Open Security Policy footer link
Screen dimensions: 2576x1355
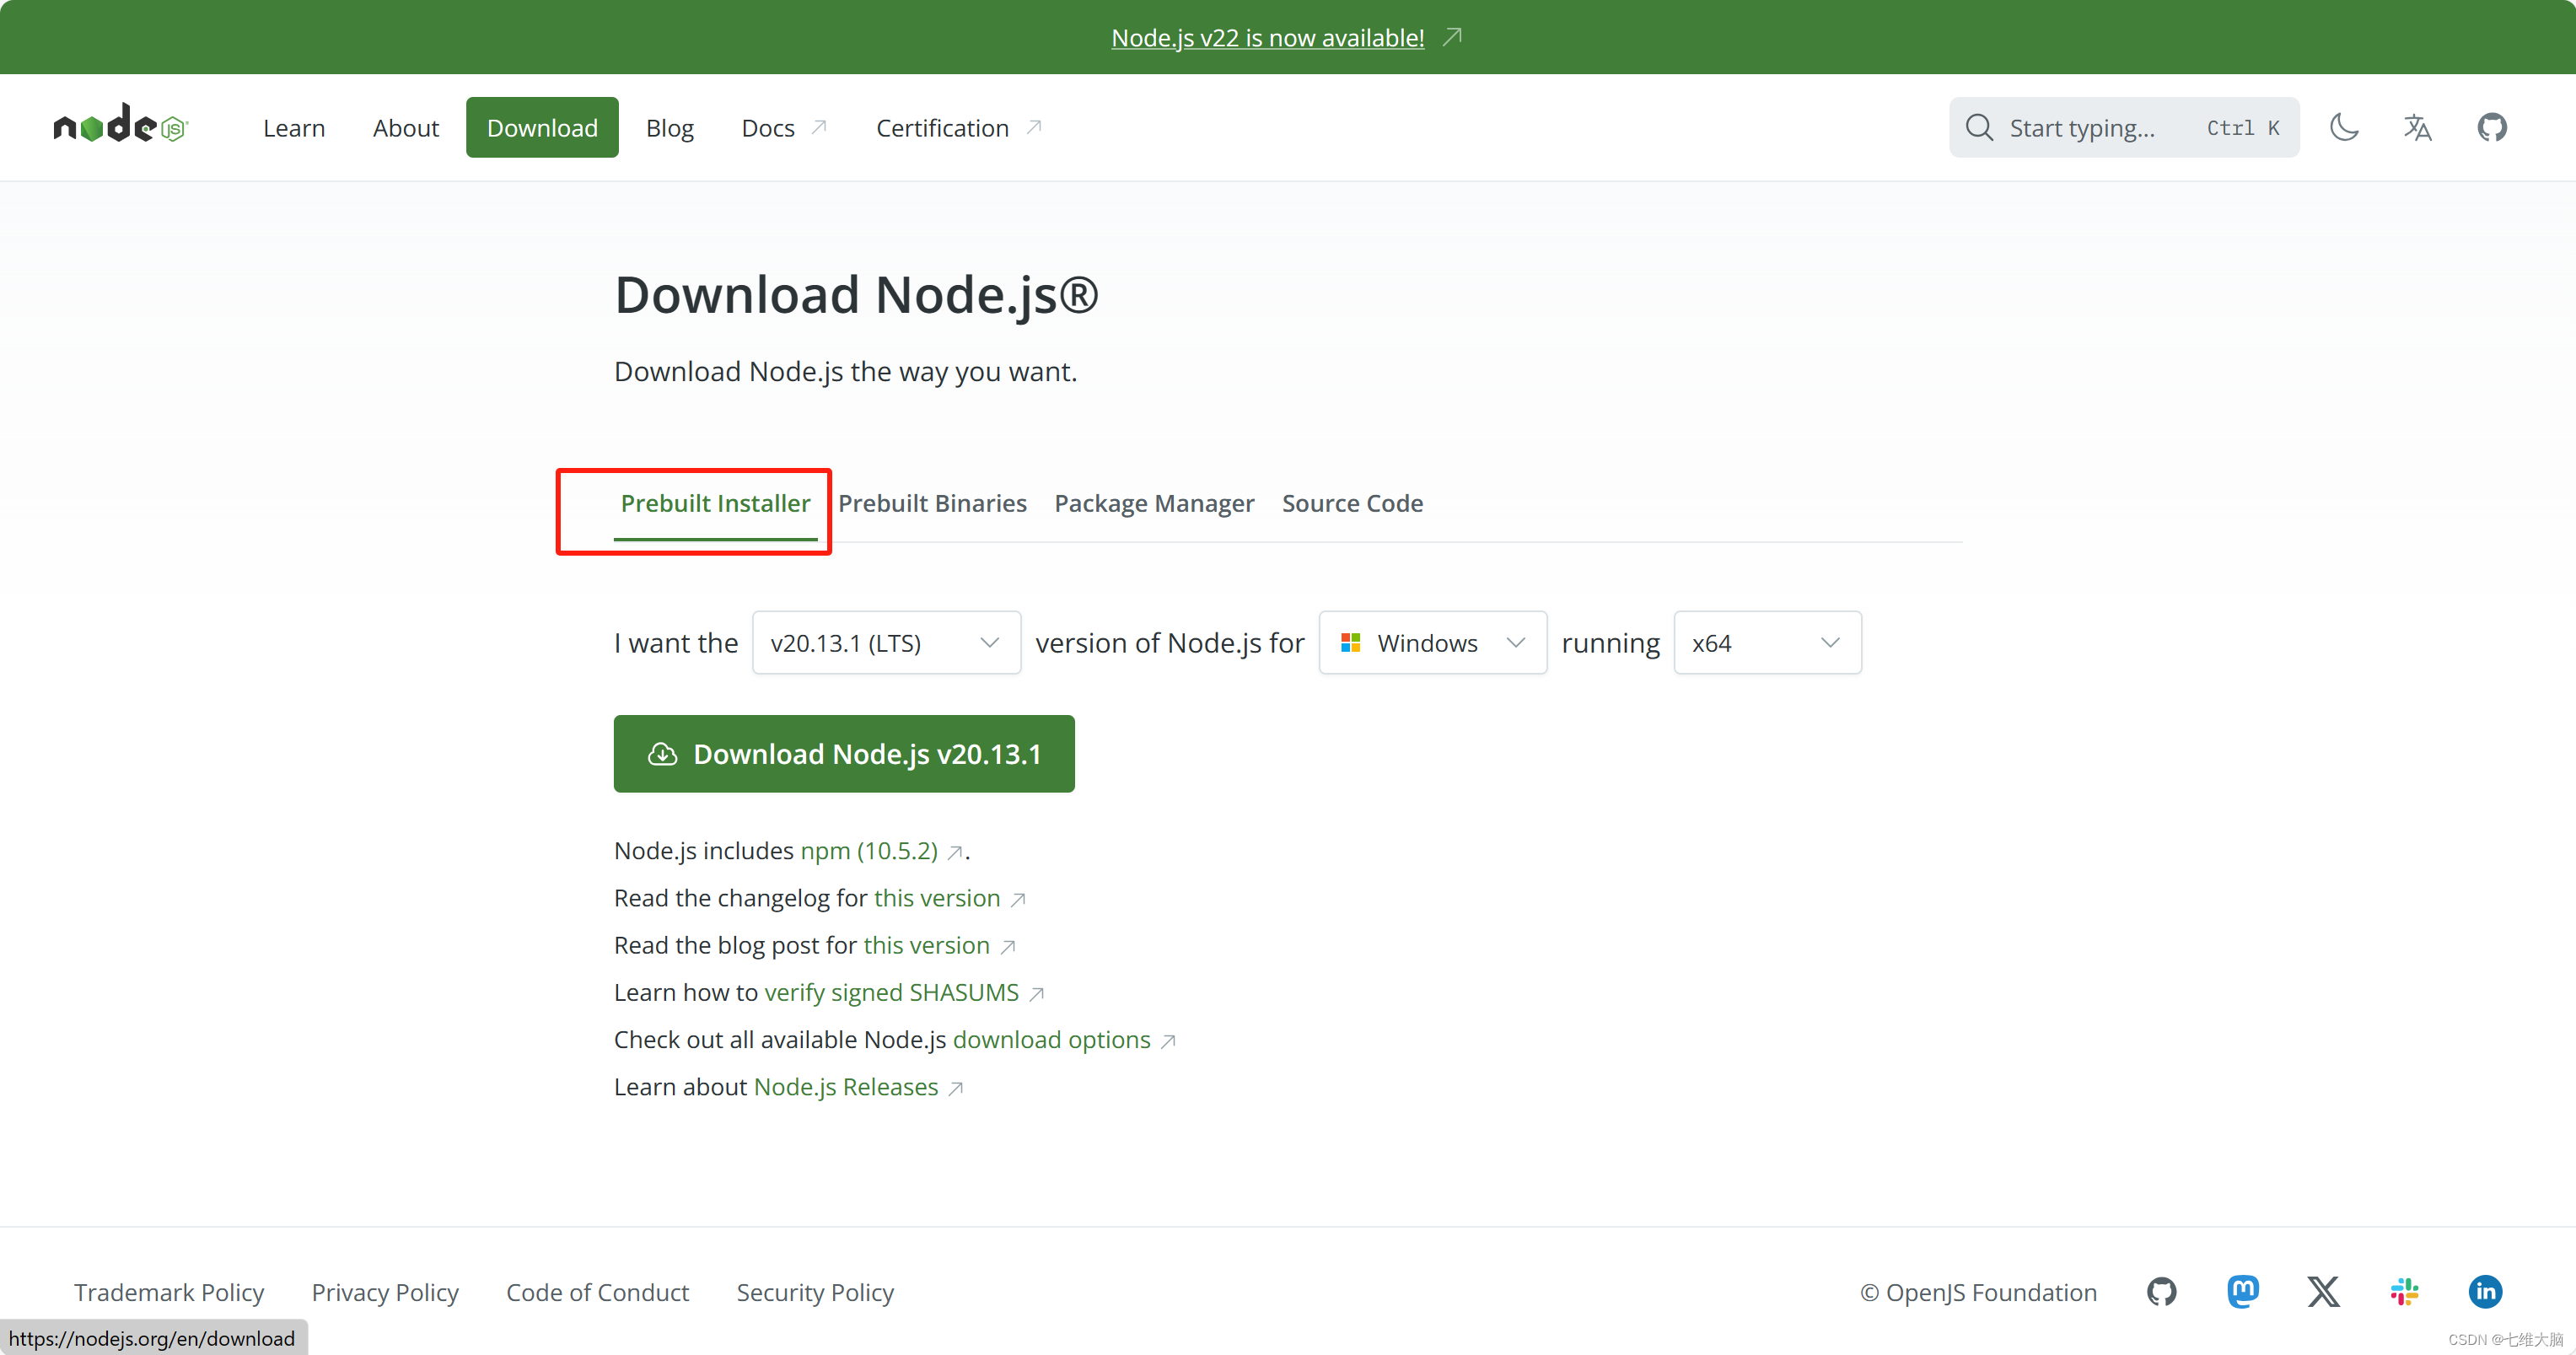coord(815,1292)
